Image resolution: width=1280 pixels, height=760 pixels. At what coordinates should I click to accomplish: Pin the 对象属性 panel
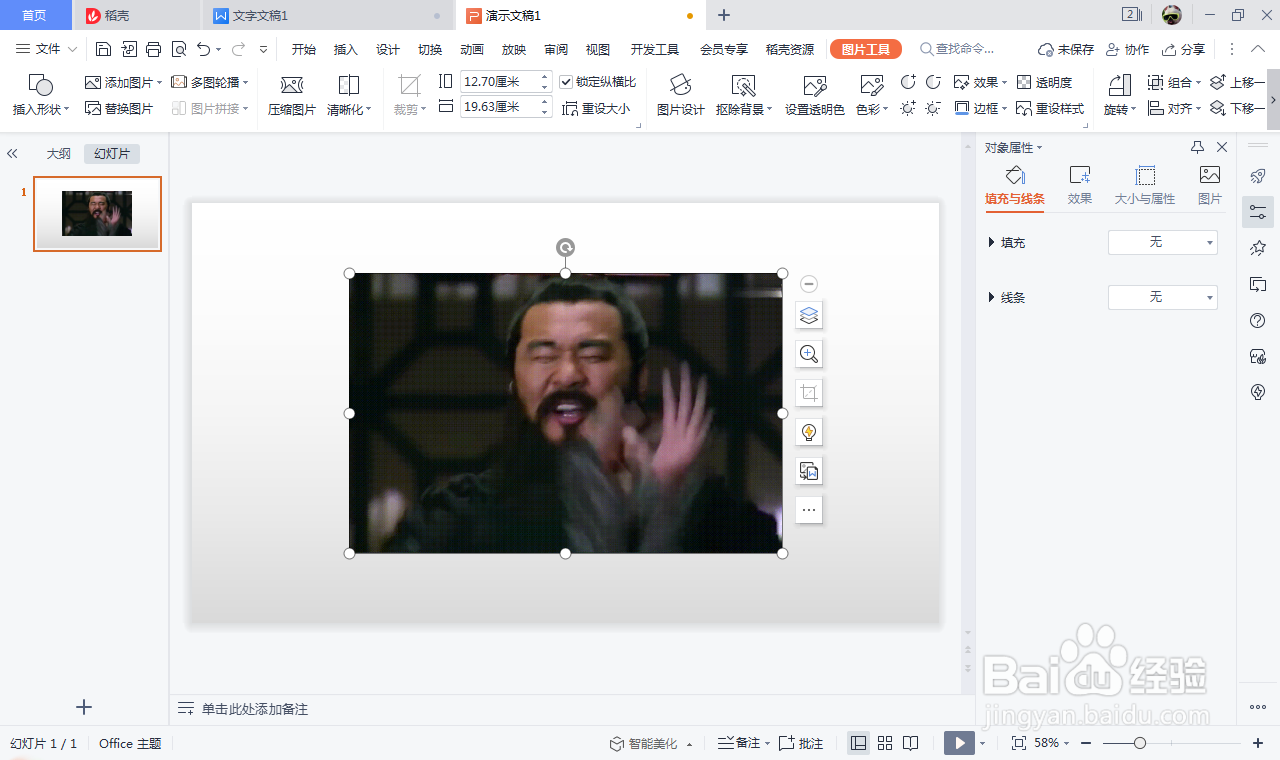[x=1198, y=147]
